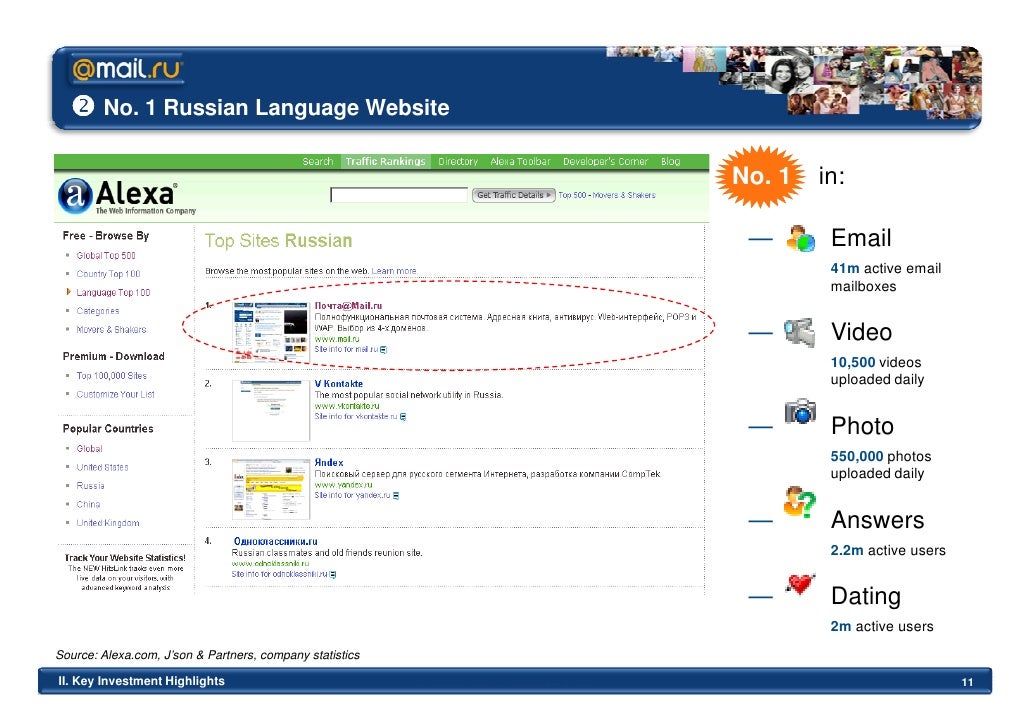The width and height of the screenshot is (1030, 728).
Task: Open the Одноклассники.ru site title
Action: 275,541
